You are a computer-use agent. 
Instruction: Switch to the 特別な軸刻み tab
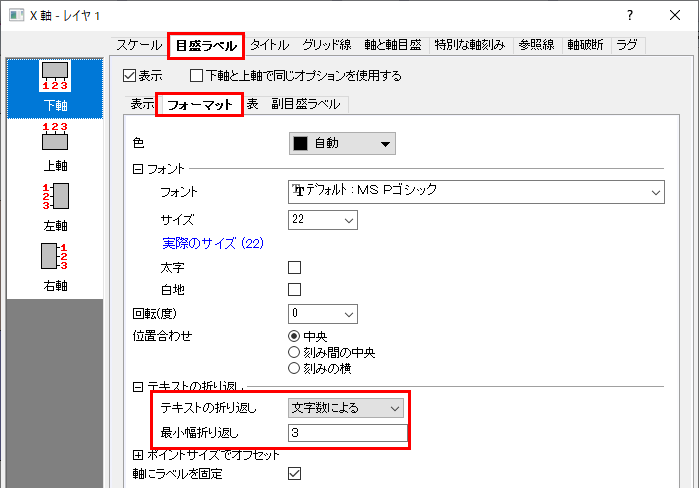[x=470, y=45]
